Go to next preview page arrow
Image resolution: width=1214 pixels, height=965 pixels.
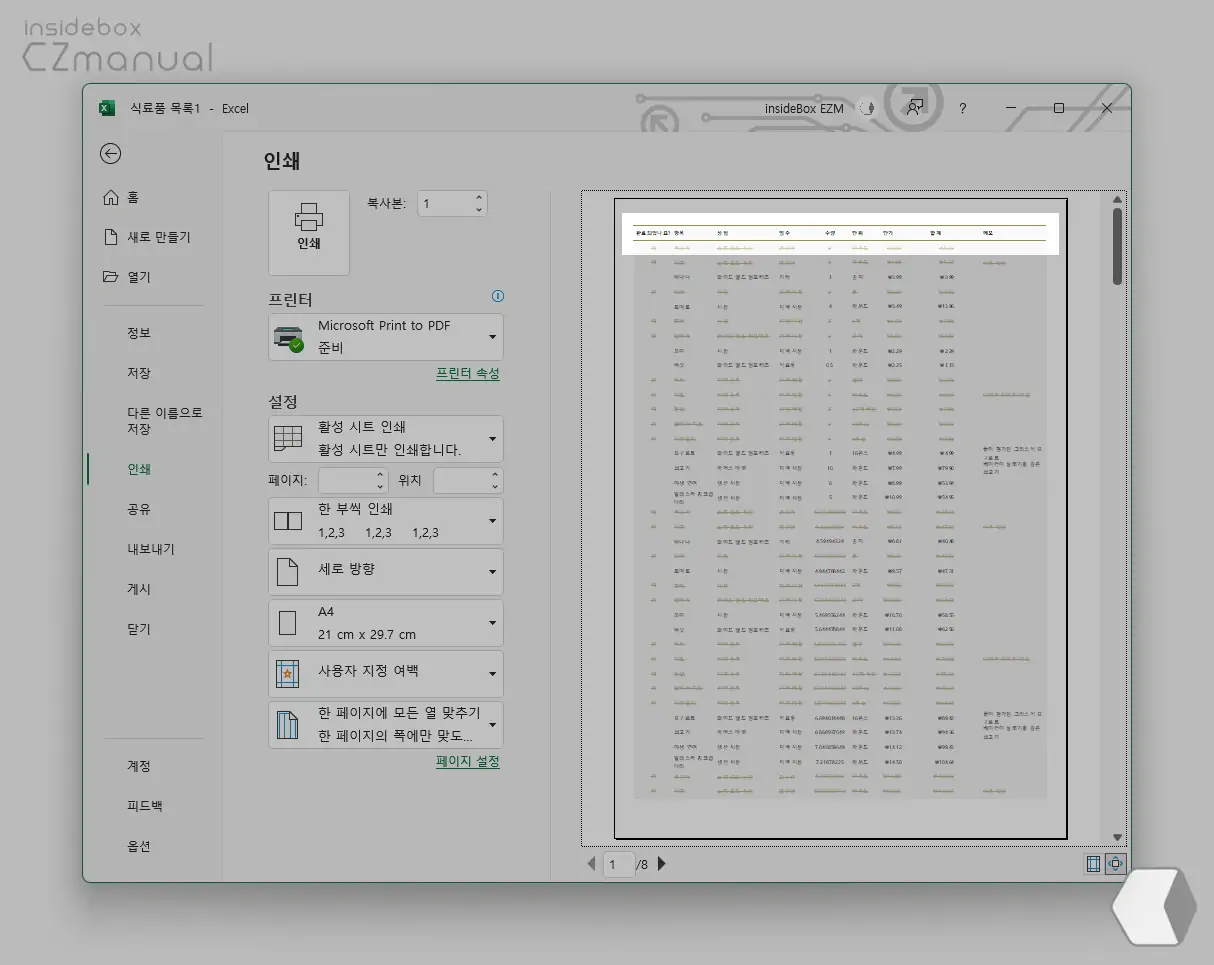[662, 864]
